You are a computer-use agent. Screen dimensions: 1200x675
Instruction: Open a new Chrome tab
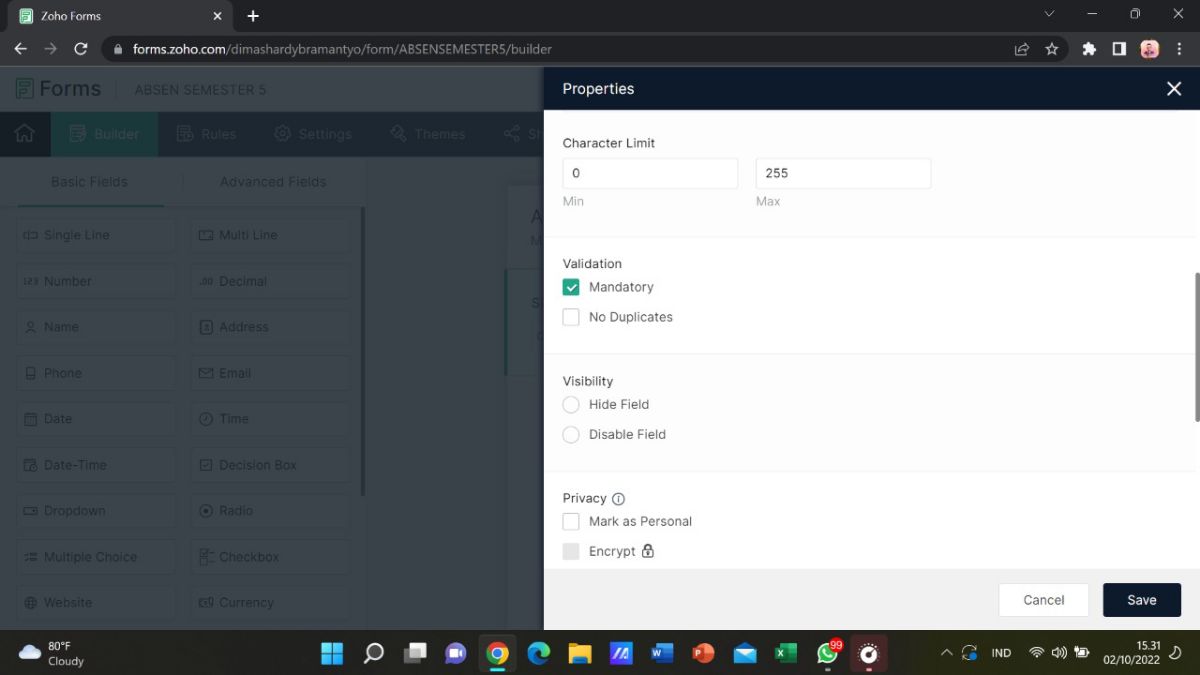point(253,16)
